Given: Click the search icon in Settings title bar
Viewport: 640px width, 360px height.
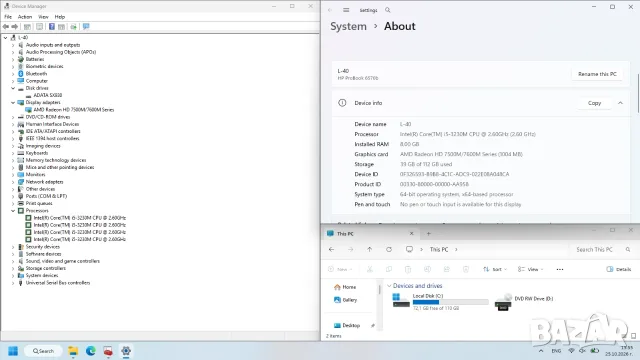Looking at the screenshot, I should (388, 10).
